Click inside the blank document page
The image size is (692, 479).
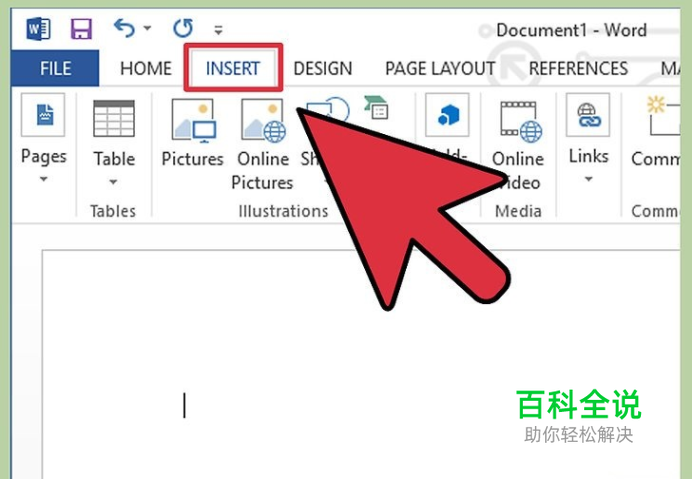tap(361, 364)
